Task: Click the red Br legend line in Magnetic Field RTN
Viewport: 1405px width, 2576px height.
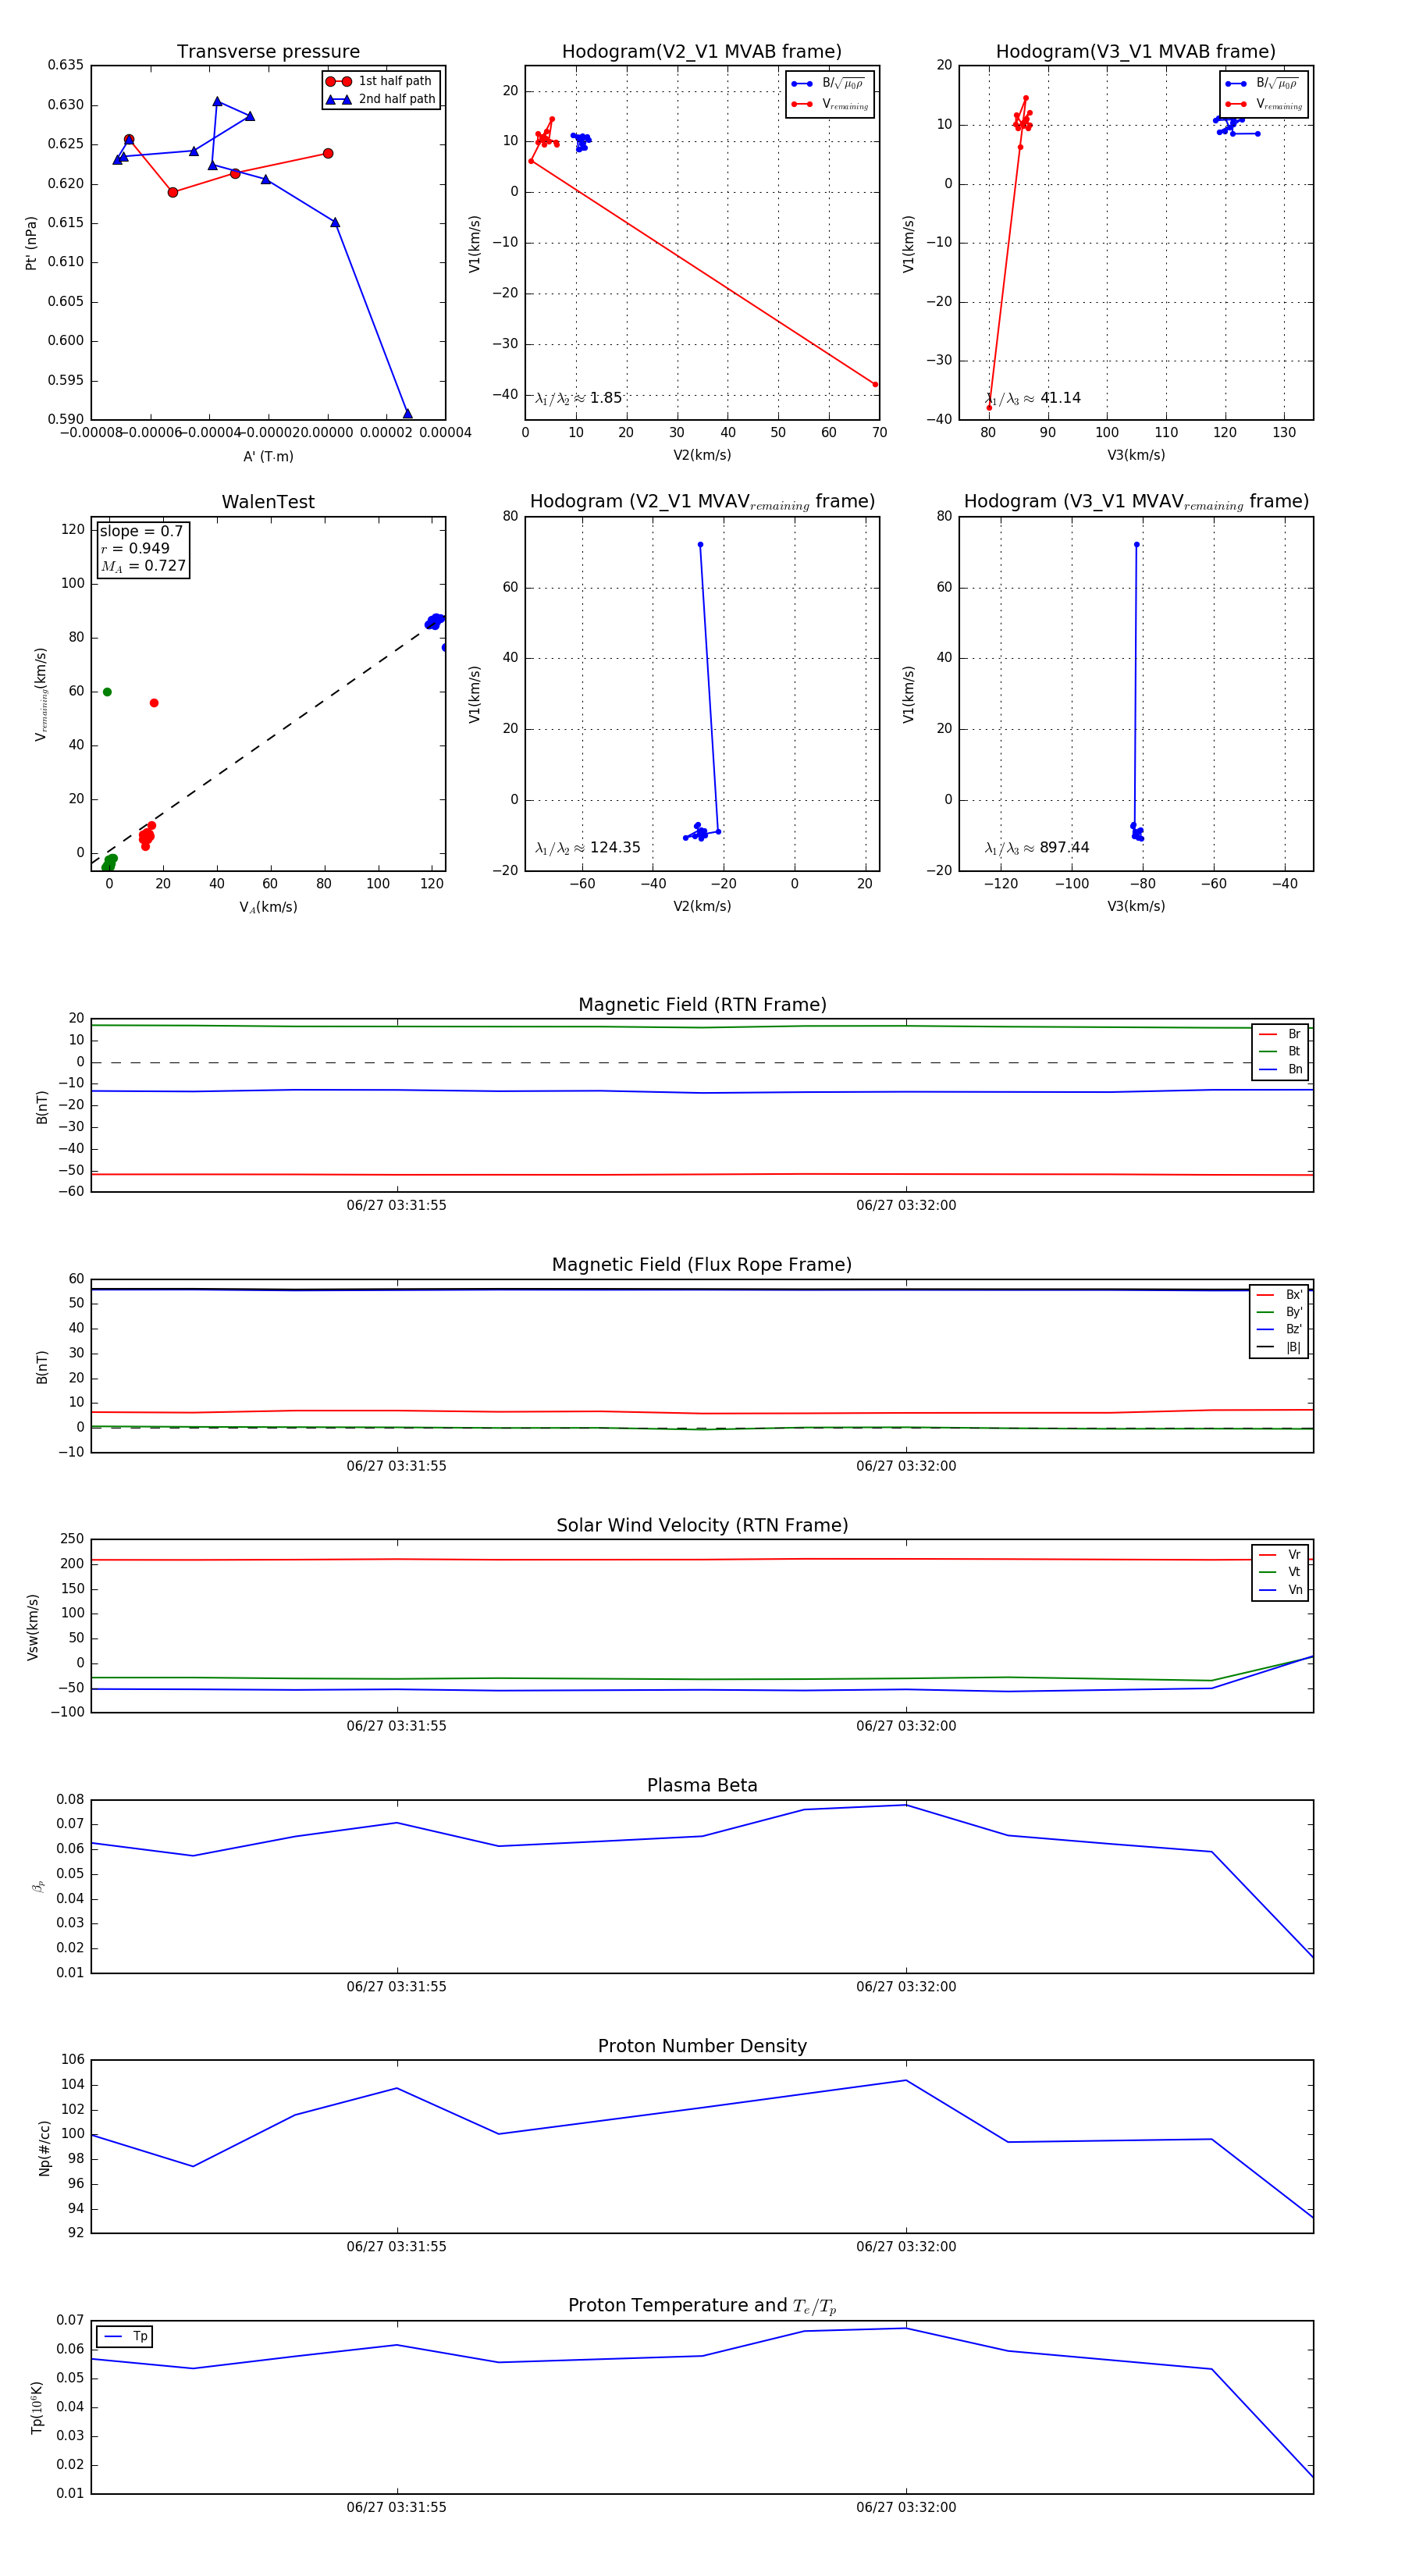Action: pos(1267,1034)
